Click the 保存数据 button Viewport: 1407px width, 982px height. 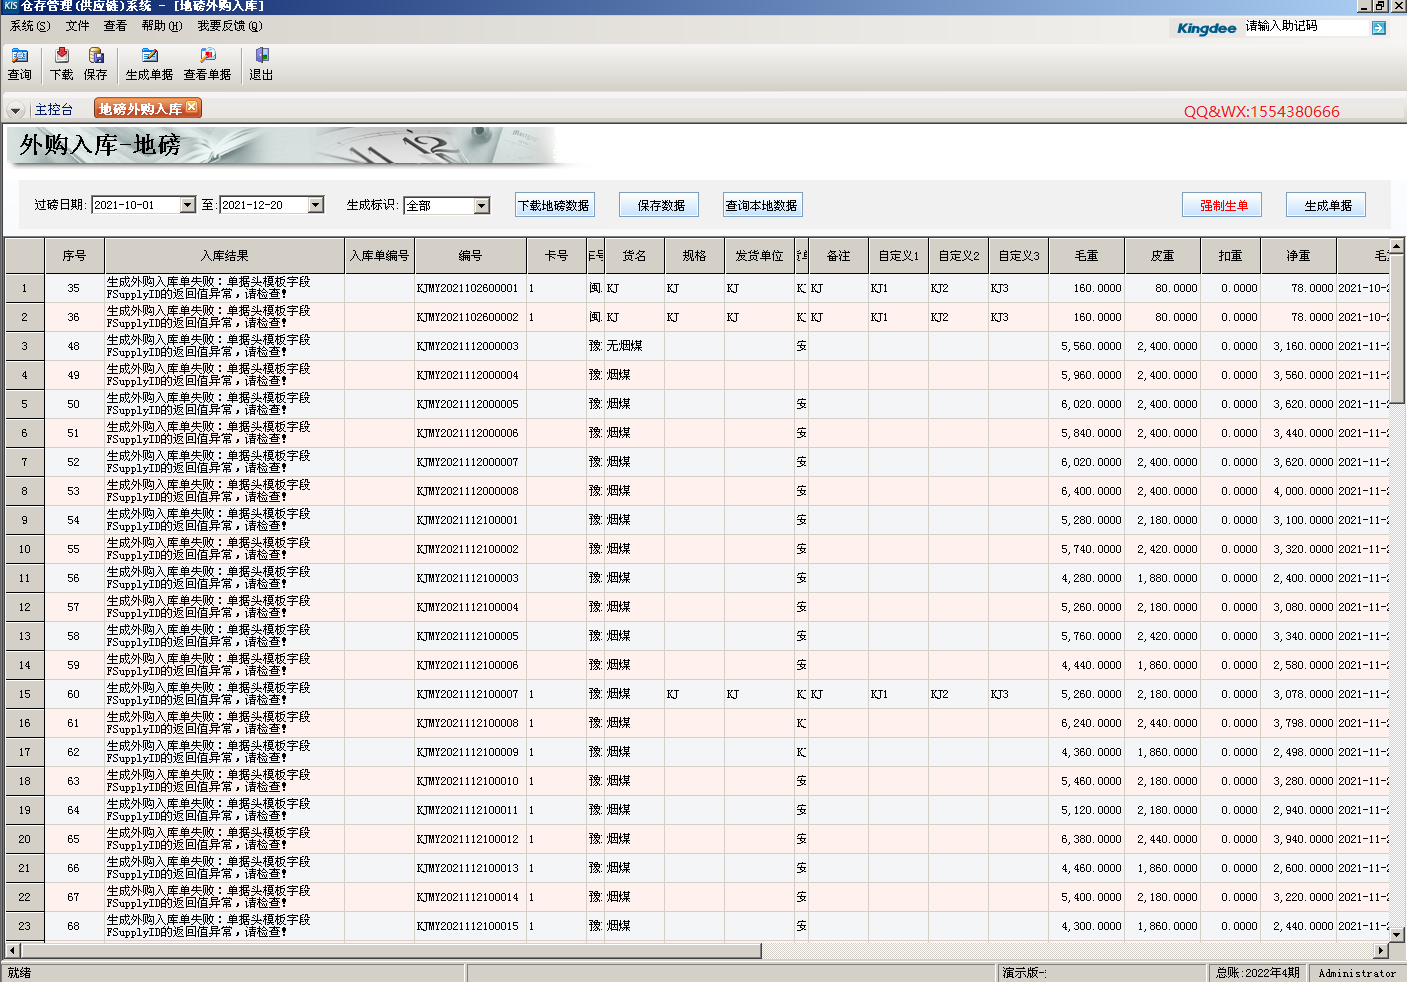[659, 205]
